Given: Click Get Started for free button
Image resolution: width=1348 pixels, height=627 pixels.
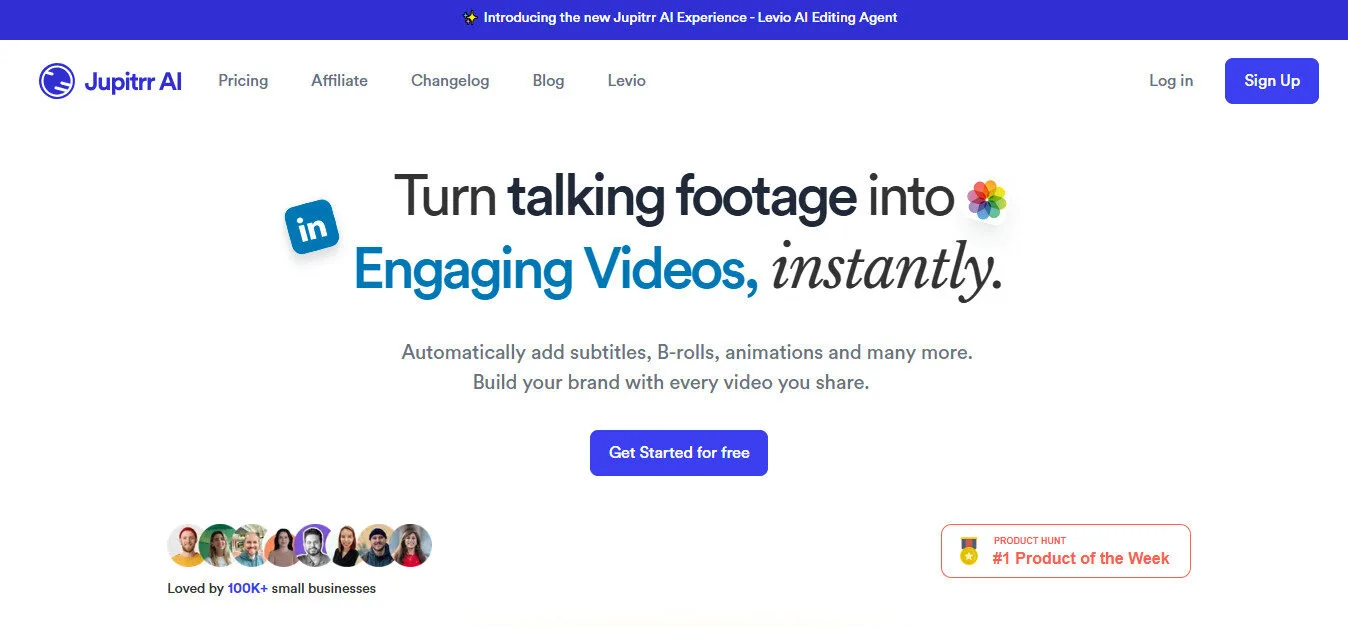Looking at the screenshot, I should [679, 453].
